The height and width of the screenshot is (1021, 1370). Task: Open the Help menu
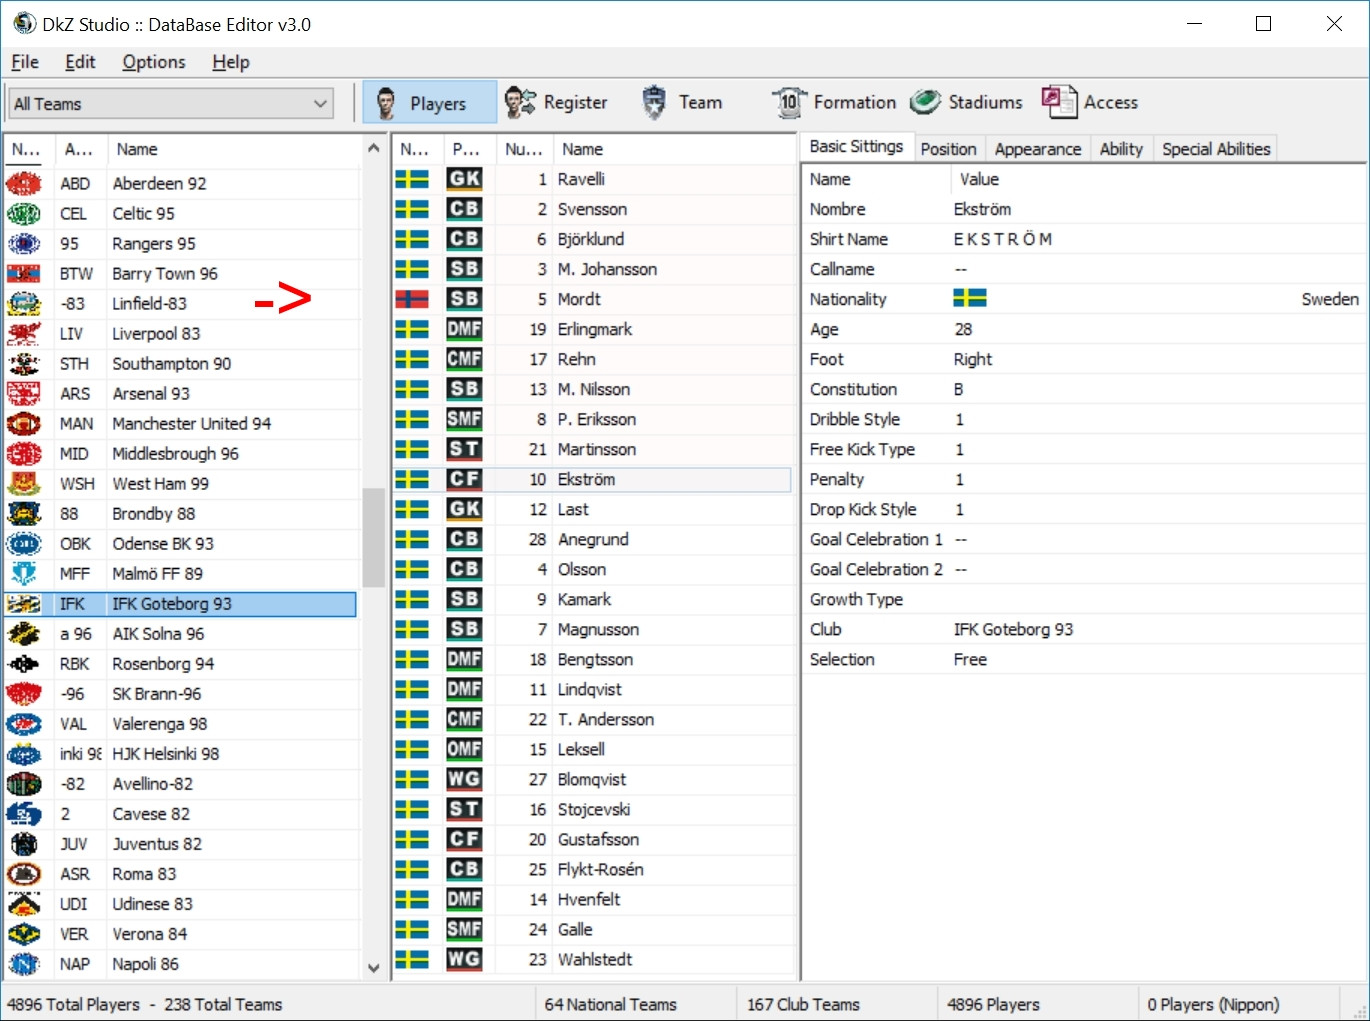[231, 62]
